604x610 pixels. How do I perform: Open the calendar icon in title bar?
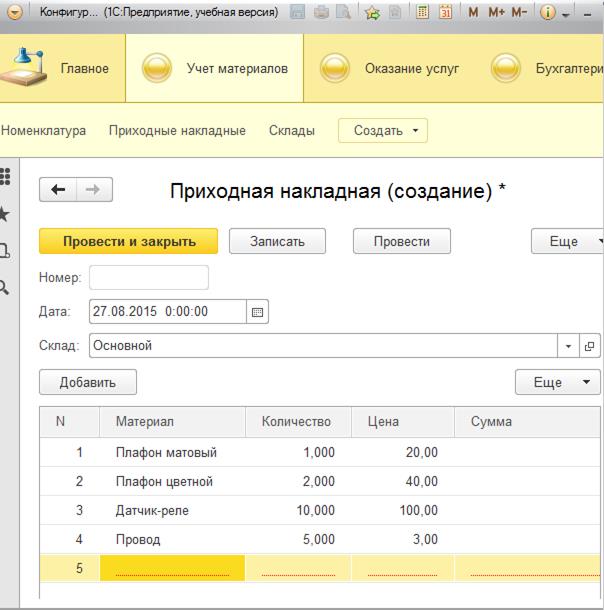tap(445, 13)
